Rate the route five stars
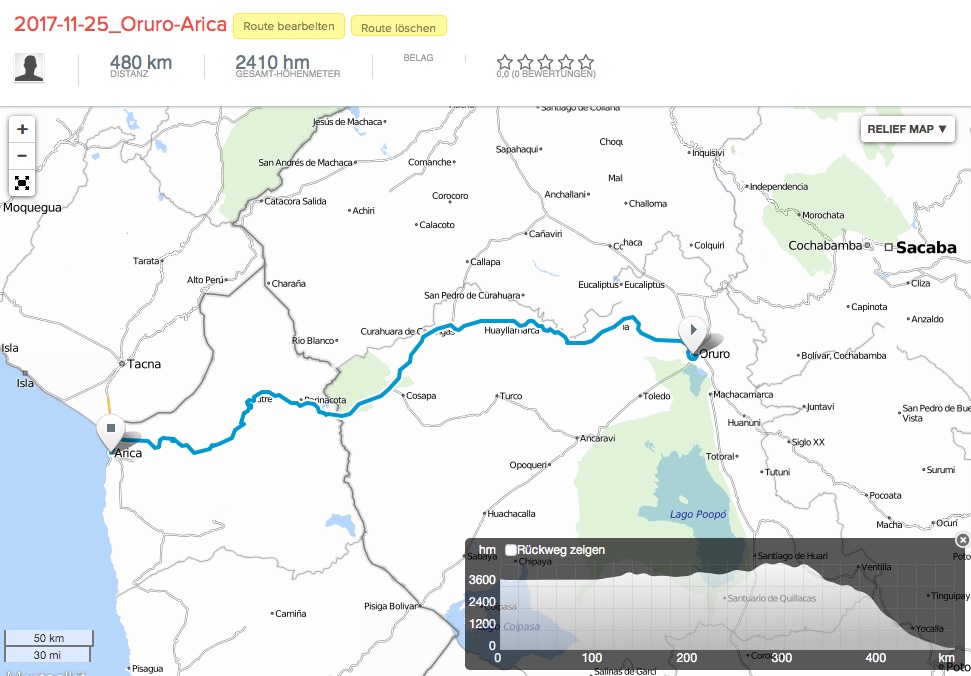Image resolution: width=971 pixels, height=676 pixels. [586, 62]
